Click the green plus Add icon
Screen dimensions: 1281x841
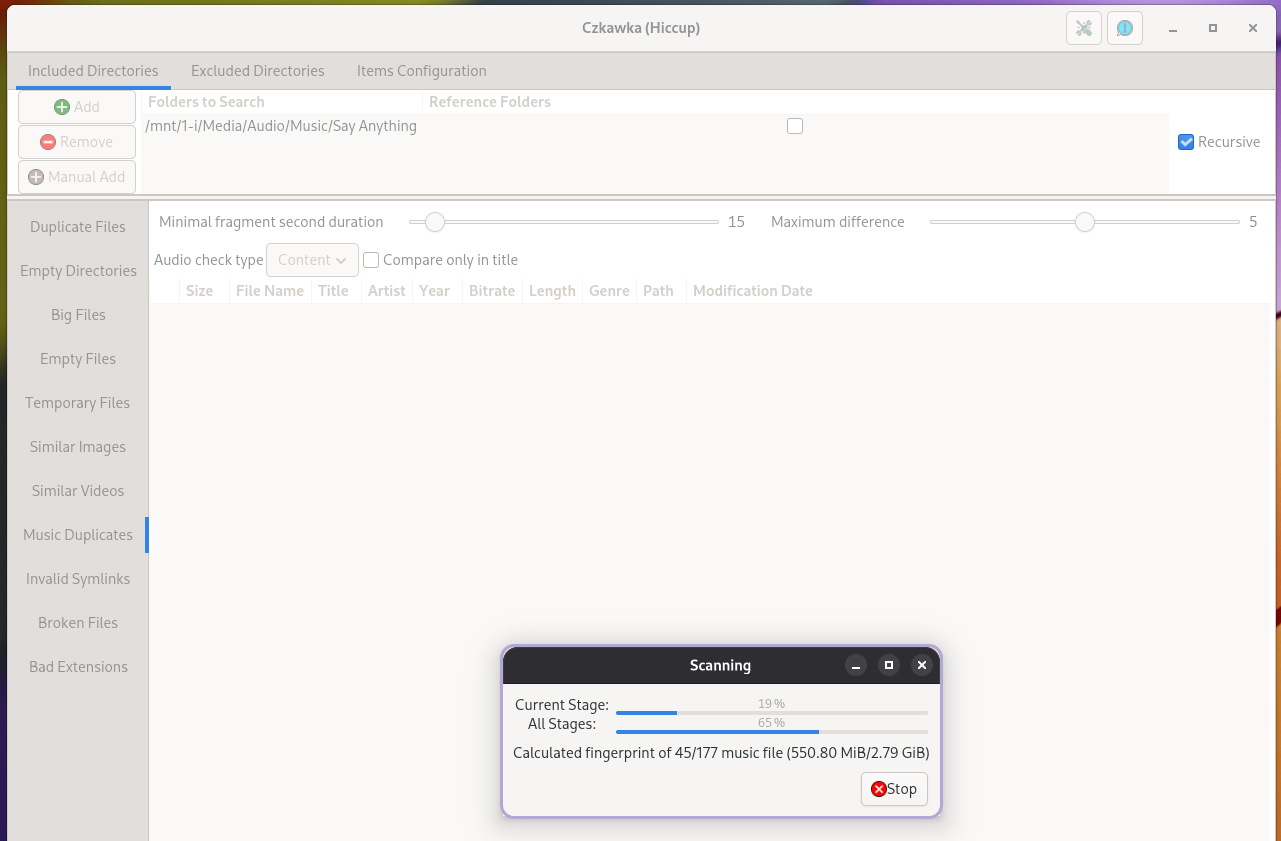[x=62, y=107]
